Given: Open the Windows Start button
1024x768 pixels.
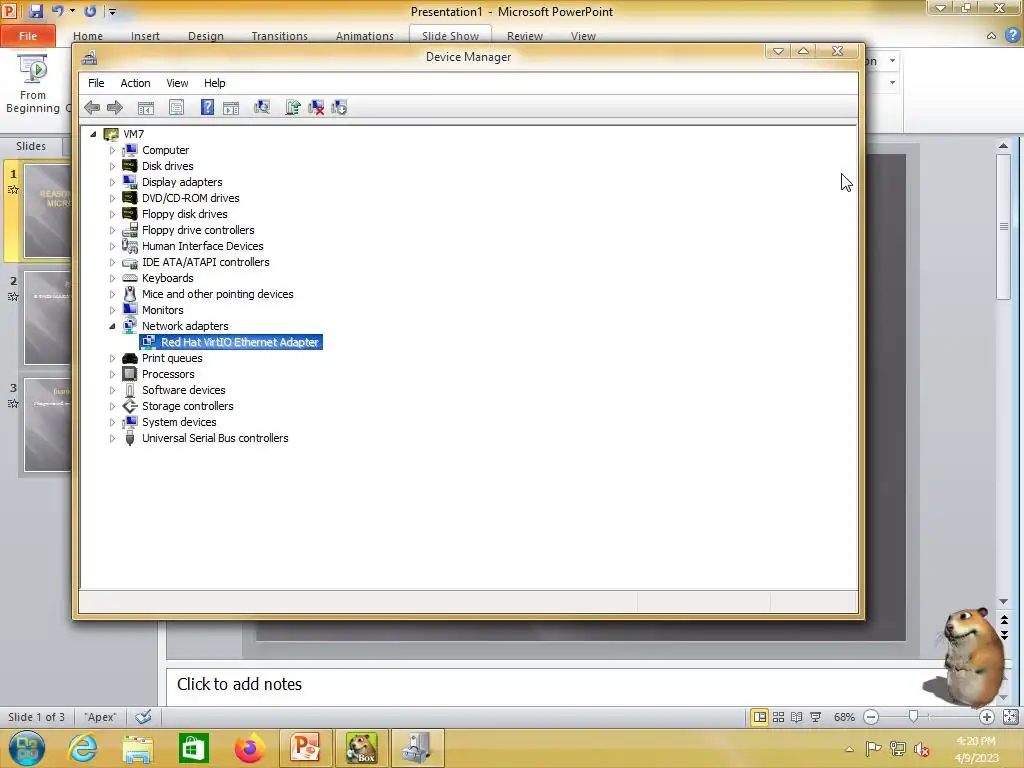Looking at the screenshot, I should (27, 748).
